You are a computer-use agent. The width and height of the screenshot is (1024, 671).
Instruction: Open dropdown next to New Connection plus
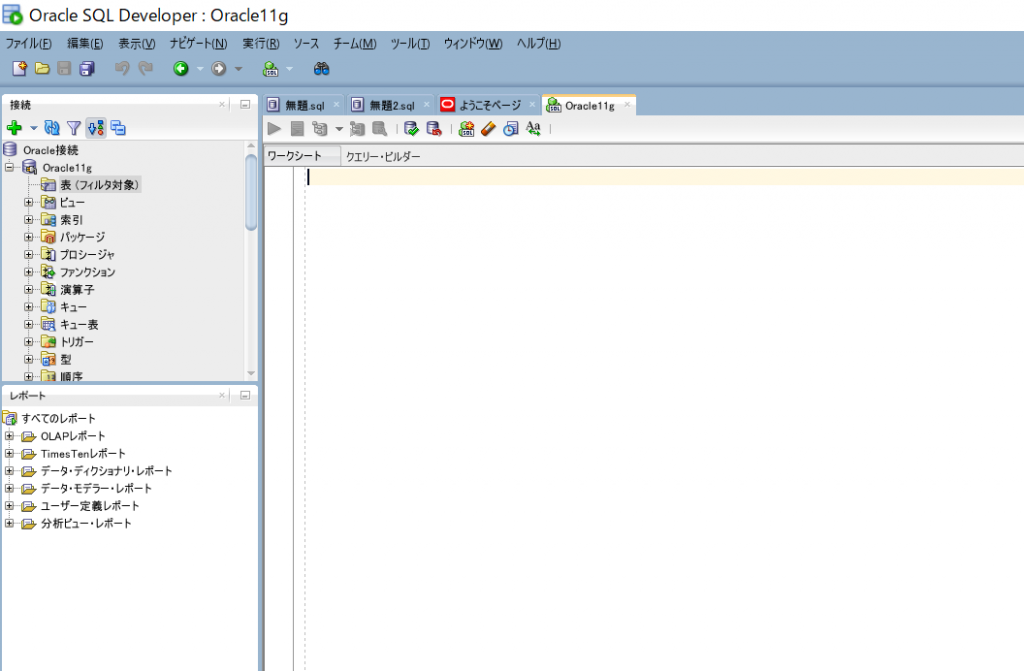tap(34, 128)
